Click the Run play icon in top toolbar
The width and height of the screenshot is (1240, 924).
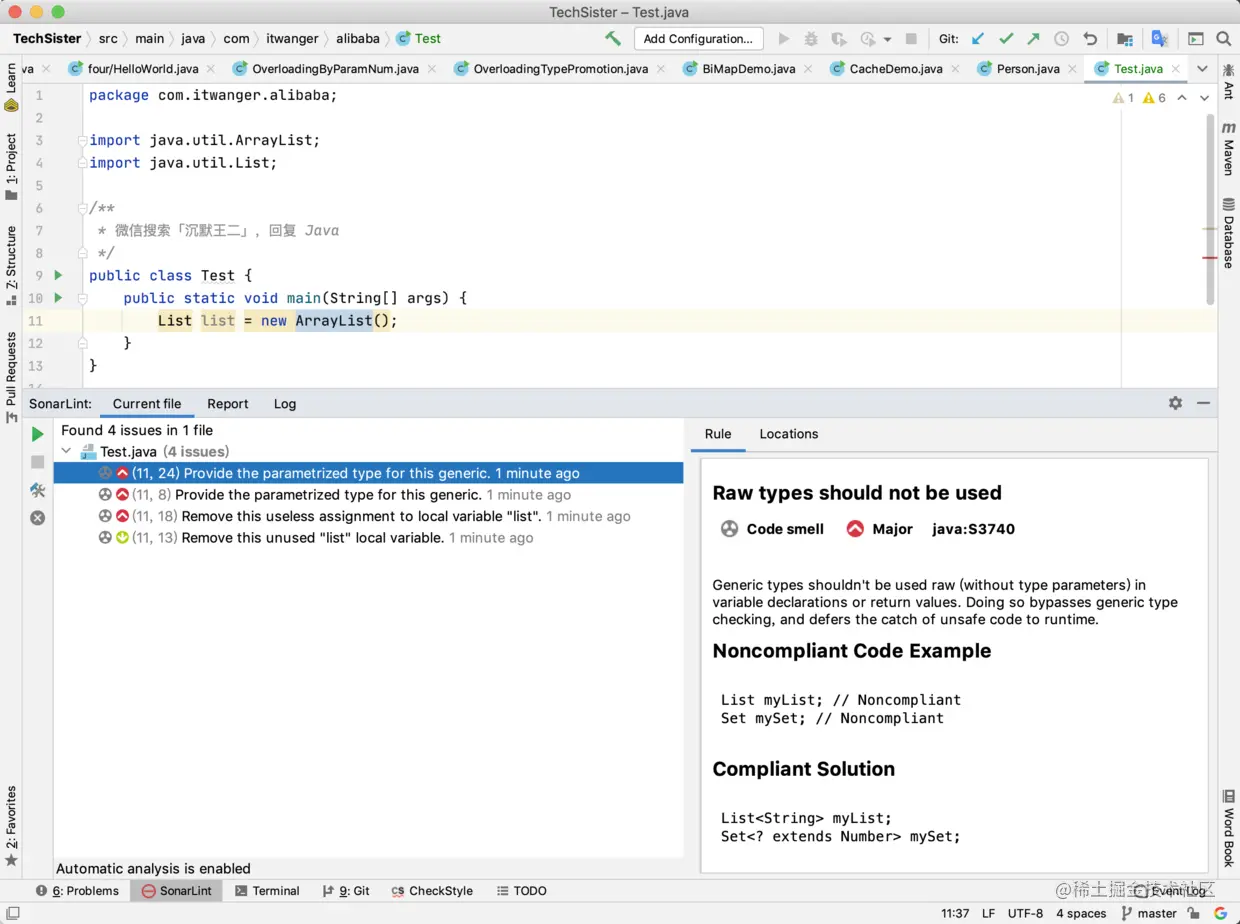(x=784, y=39)
